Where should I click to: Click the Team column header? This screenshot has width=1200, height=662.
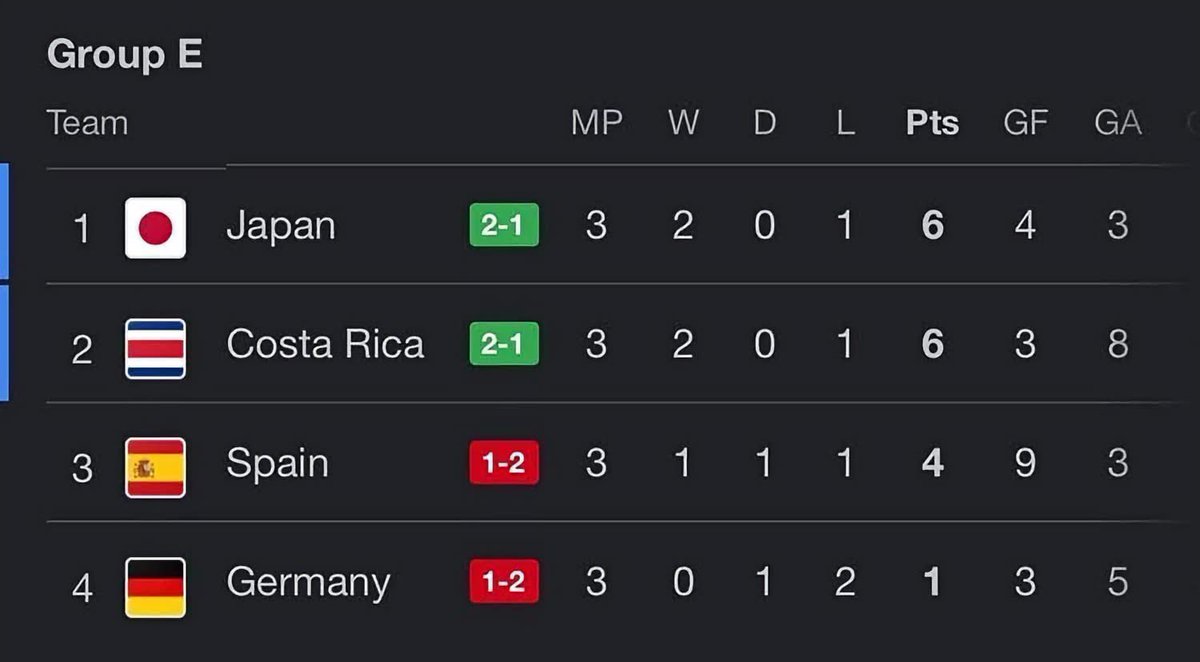pyautogui.click(x=88, y=123)
